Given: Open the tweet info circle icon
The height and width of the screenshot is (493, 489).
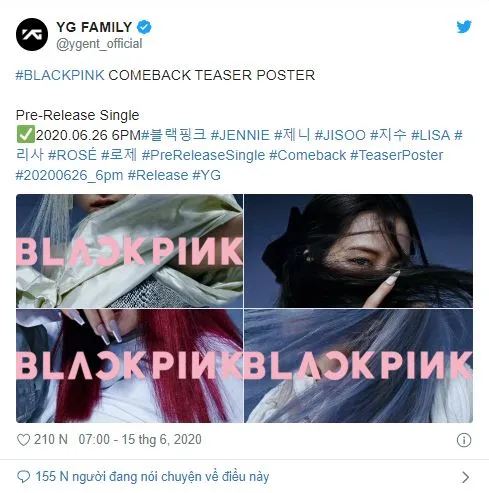Looking at the screenshot, I should coord(464,440).
